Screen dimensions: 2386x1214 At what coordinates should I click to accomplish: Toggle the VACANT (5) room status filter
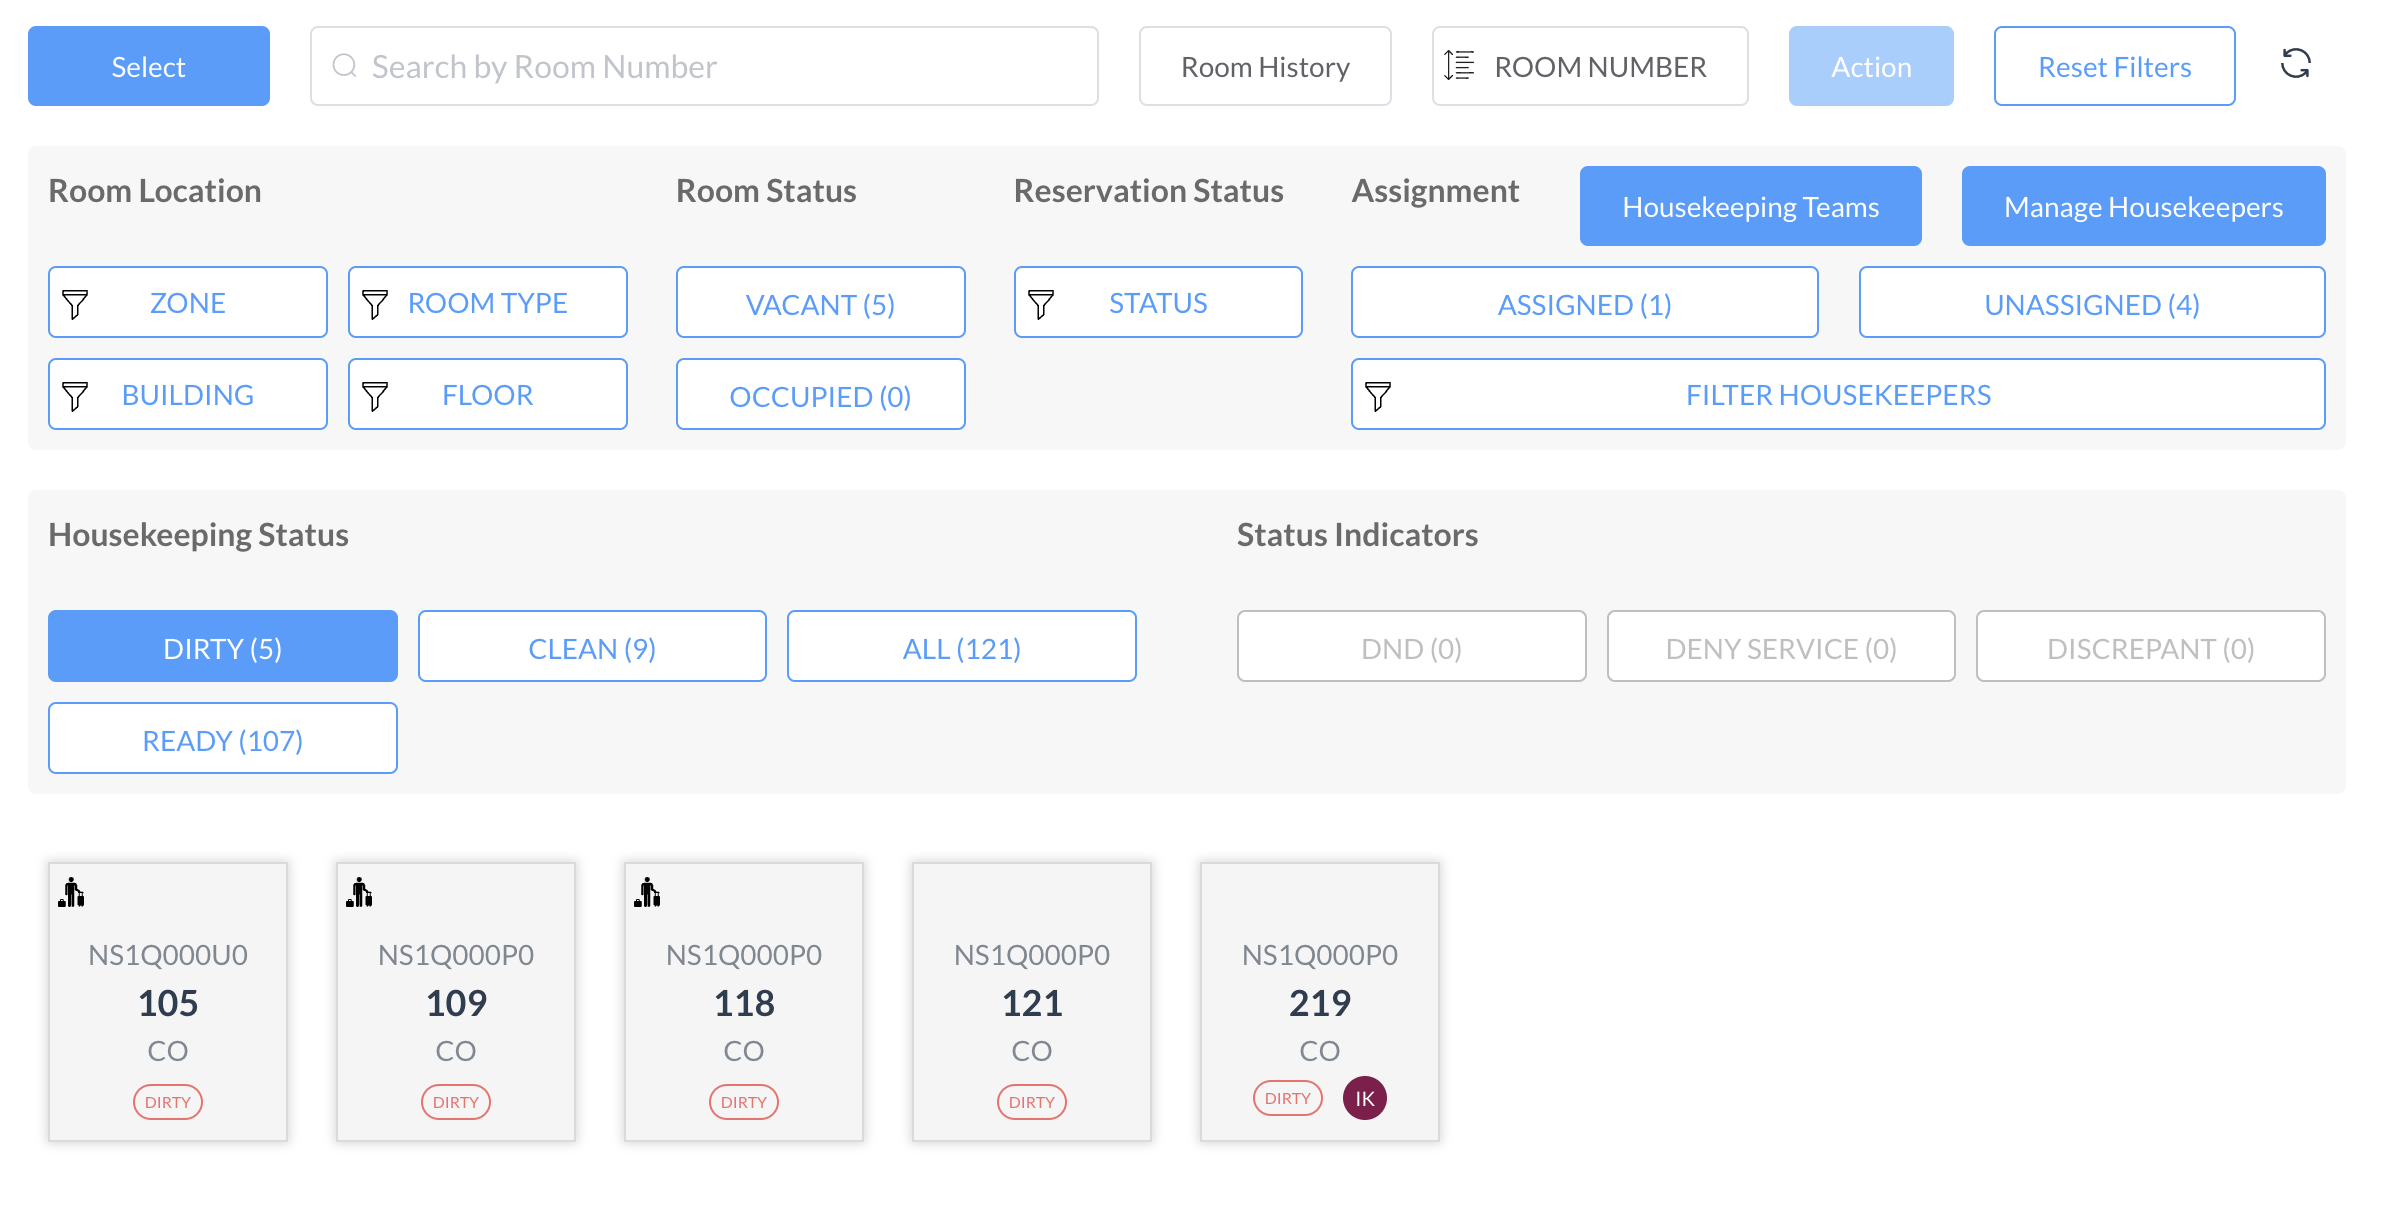coord(820,303)
